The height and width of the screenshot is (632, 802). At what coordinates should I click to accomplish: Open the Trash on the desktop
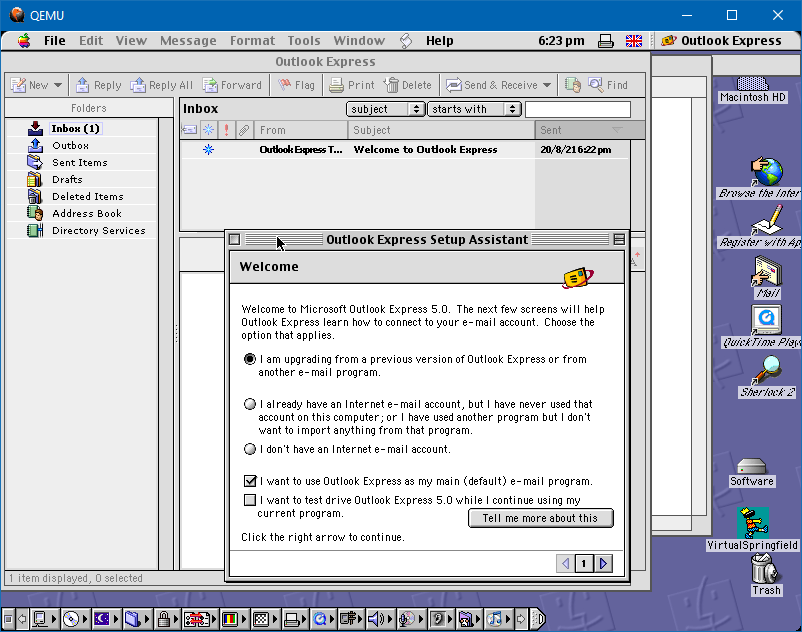pos(765,571)
